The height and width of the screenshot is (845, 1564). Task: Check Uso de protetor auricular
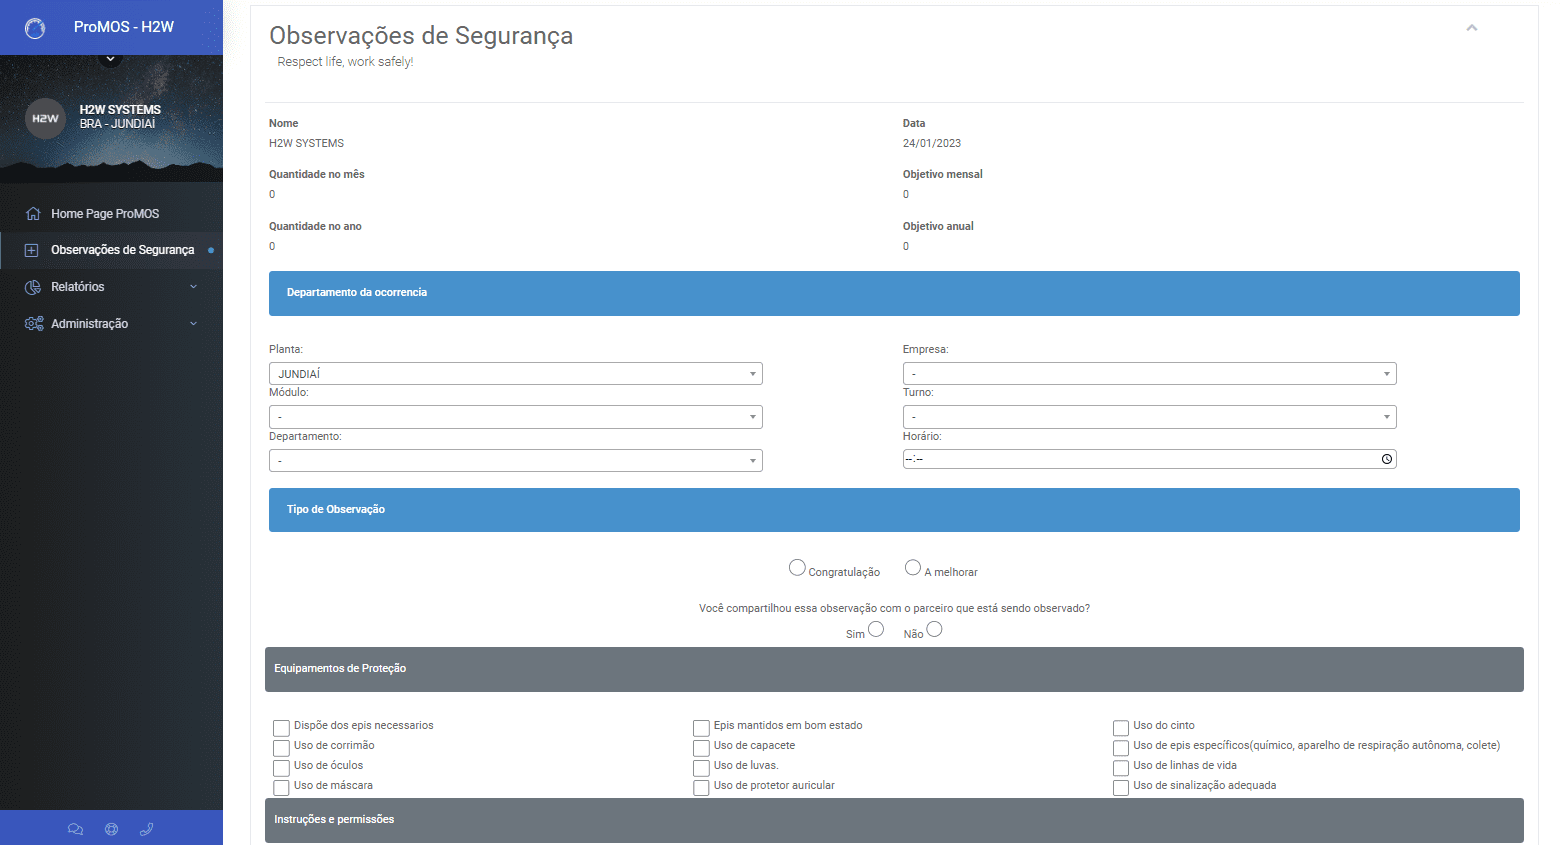(x=701, y=788)
